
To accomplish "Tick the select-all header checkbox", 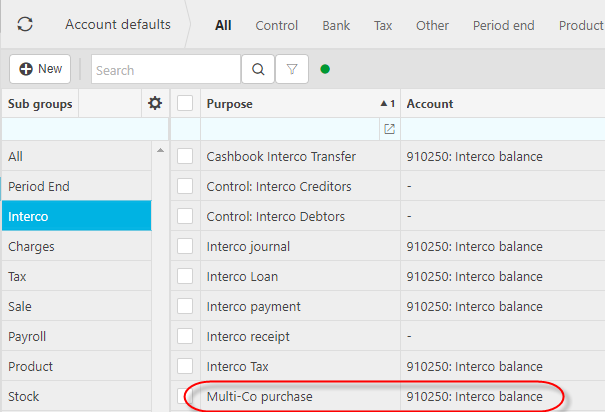I will 185,103.
